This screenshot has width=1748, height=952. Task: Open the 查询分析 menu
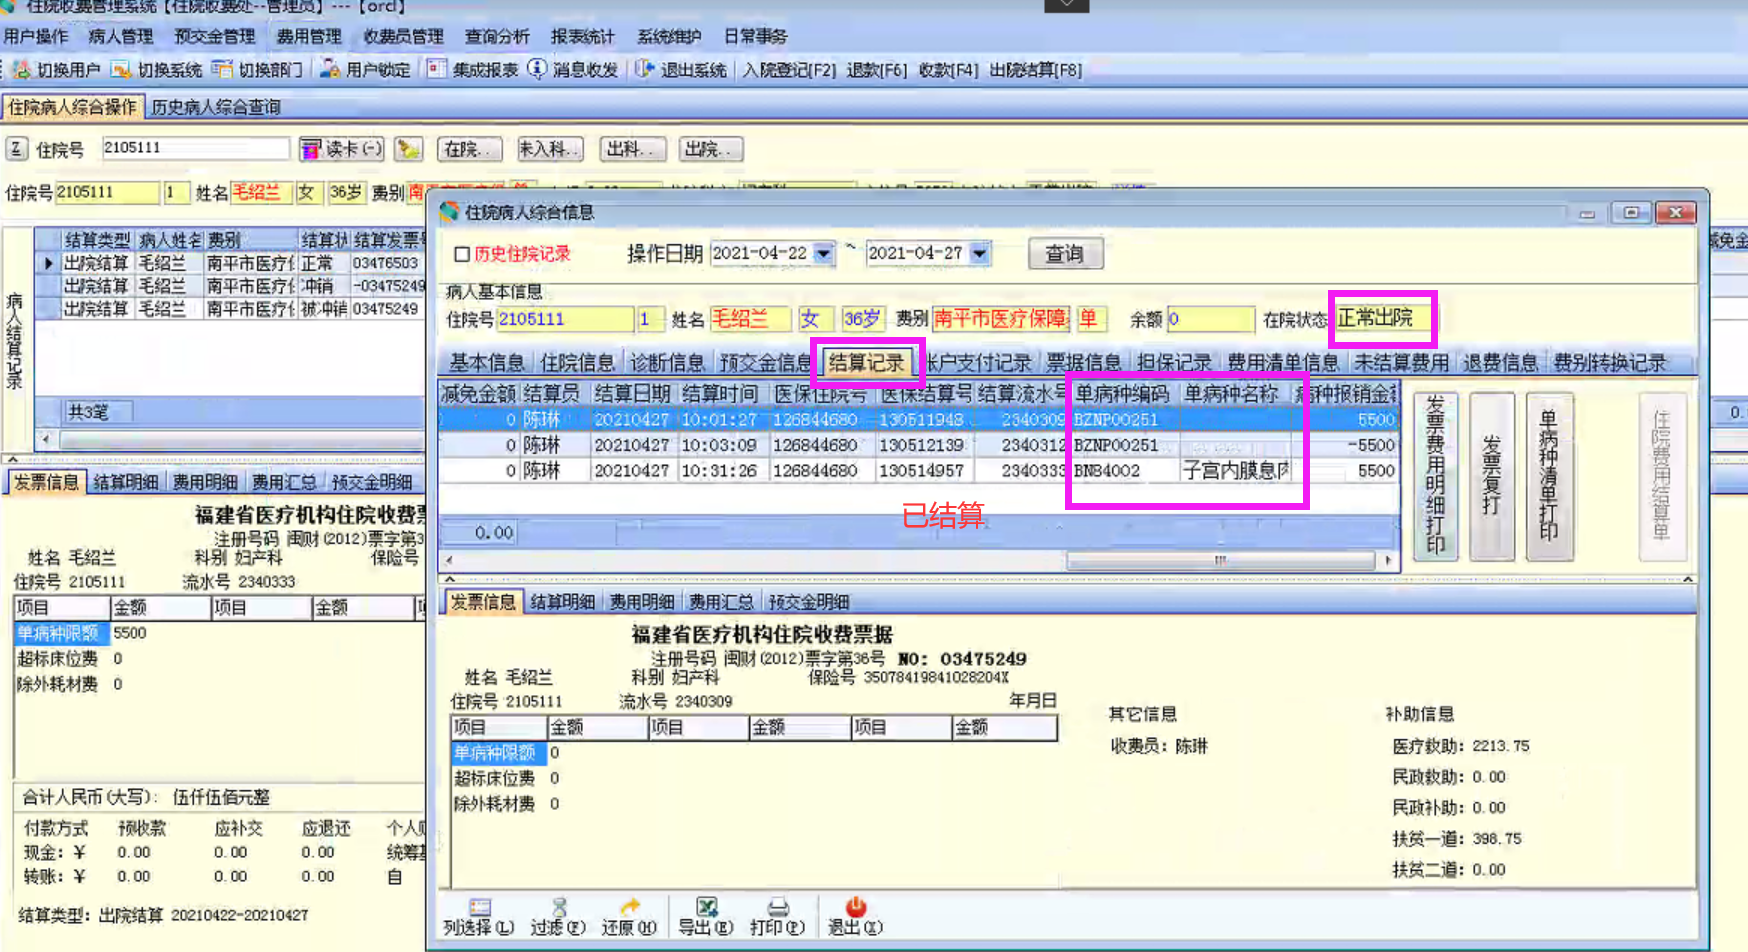pos(497,36)
